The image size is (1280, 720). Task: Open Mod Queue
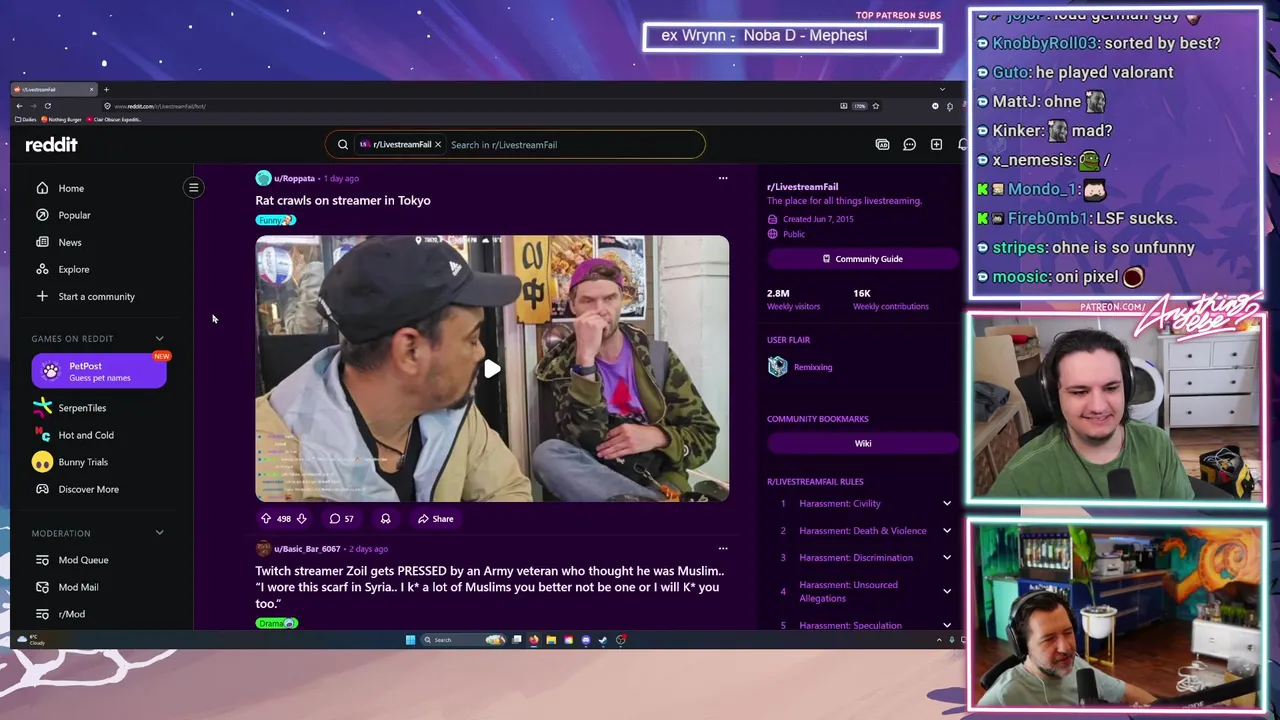tap(83, 560)
